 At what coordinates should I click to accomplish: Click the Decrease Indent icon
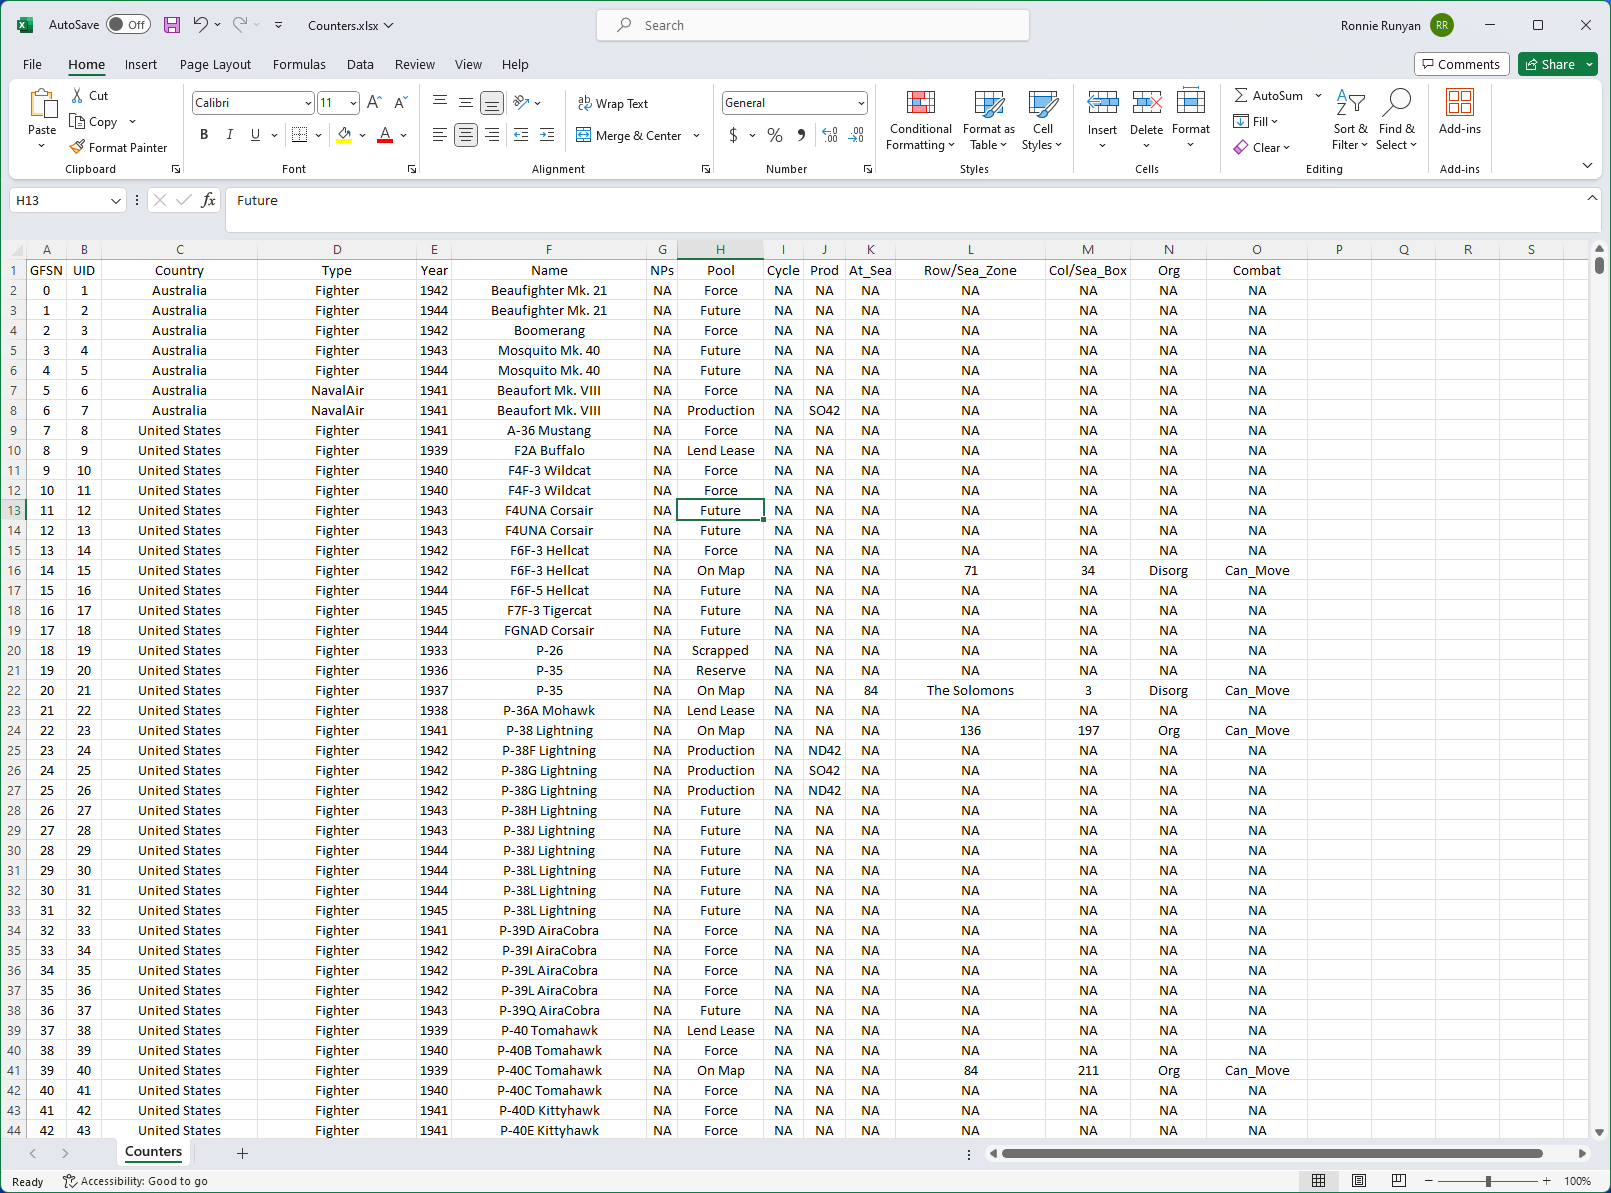[x=521, y=134]
